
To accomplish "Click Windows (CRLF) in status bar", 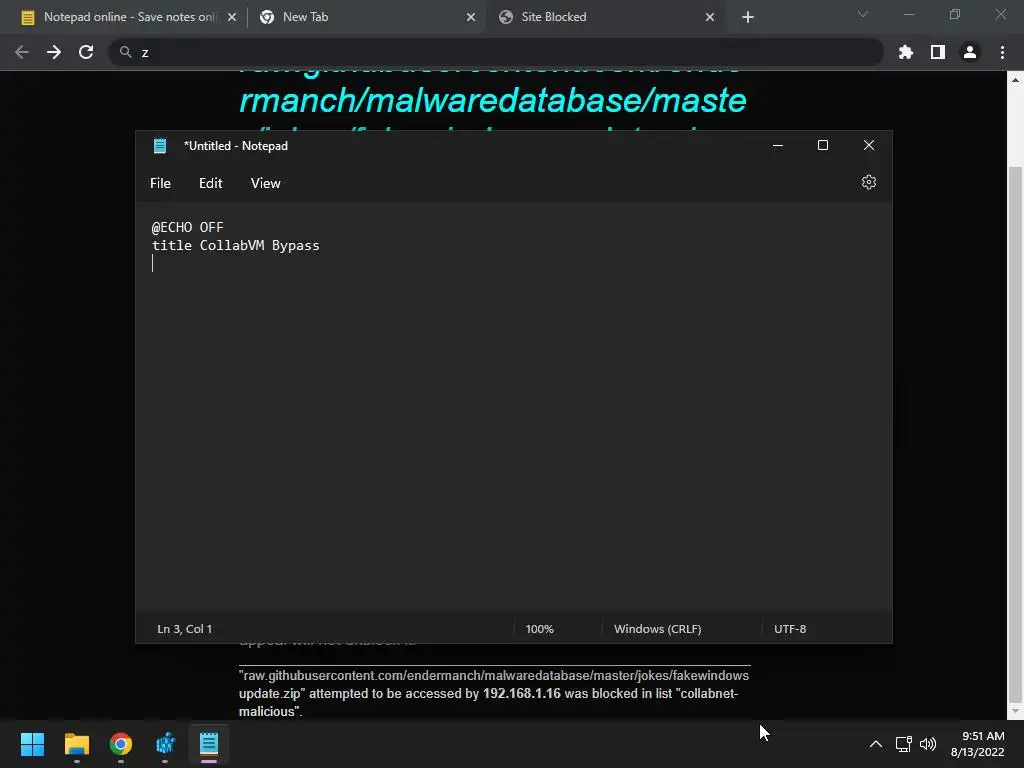I will (x=658, y=629).
